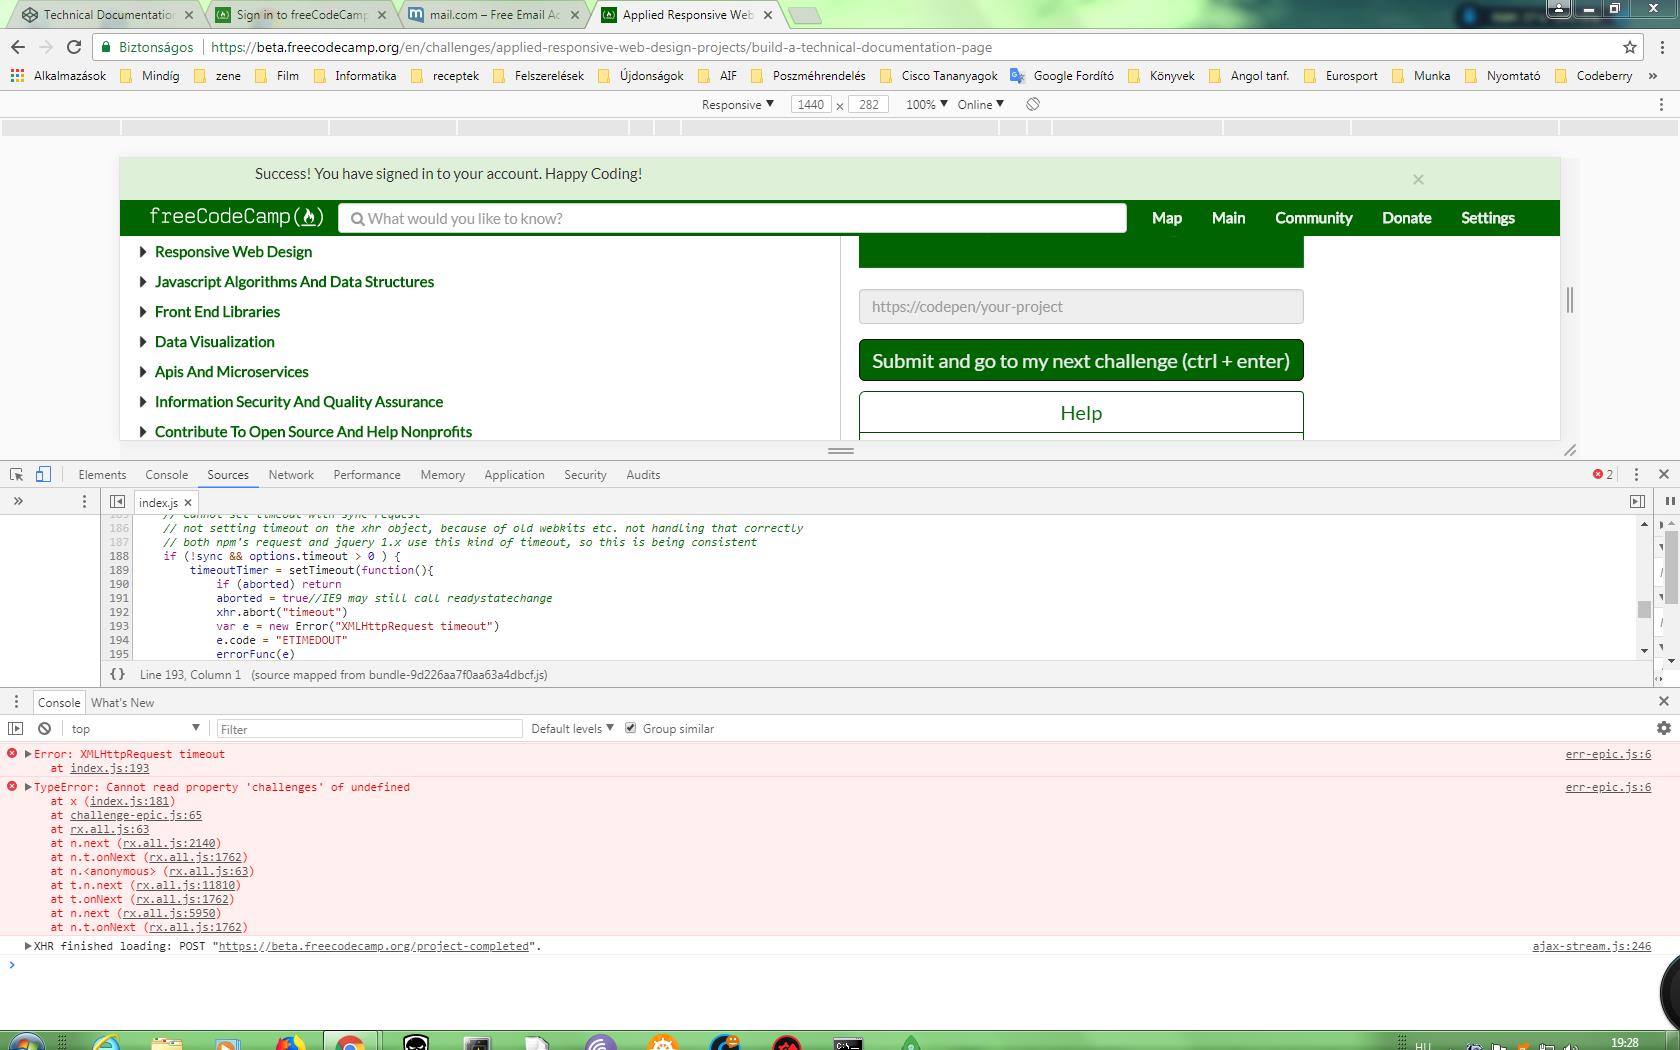Click Submit and go to my next challenge
The width and height of the screenshot is (1680, 1050).
click(1080, 360)
